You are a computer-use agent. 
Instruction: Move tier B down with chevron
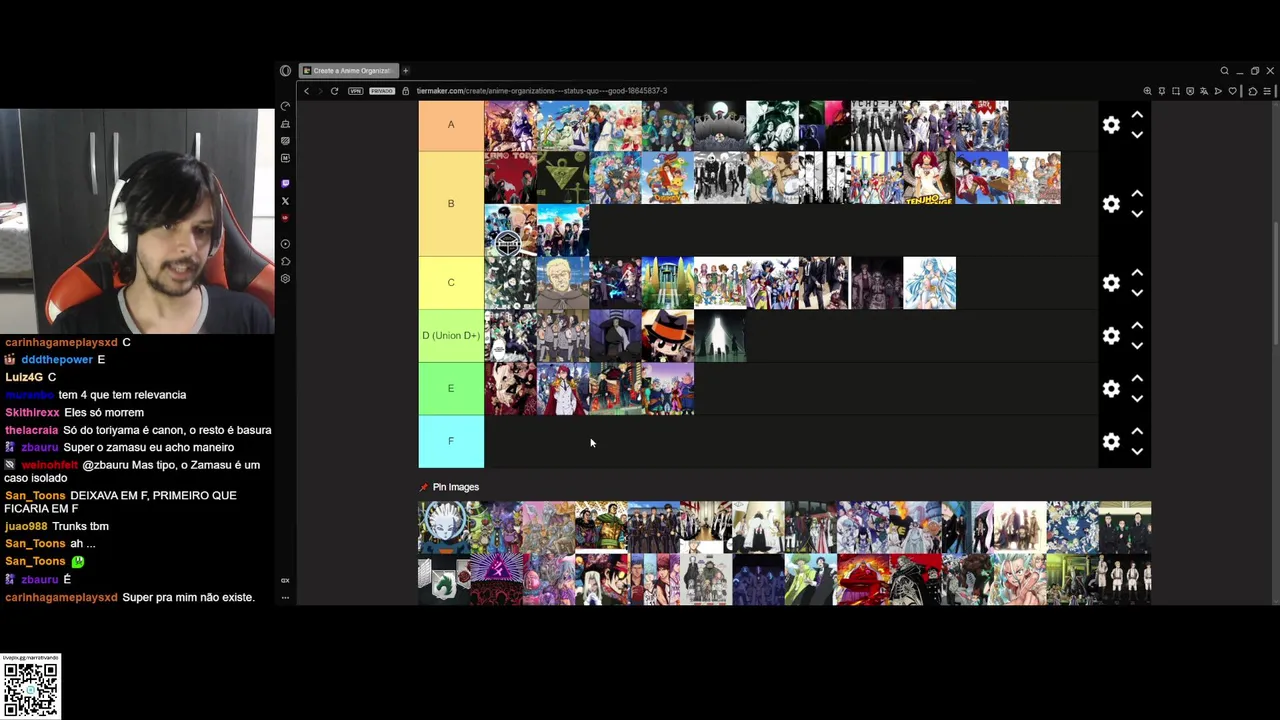click(x=1137, y=214)
